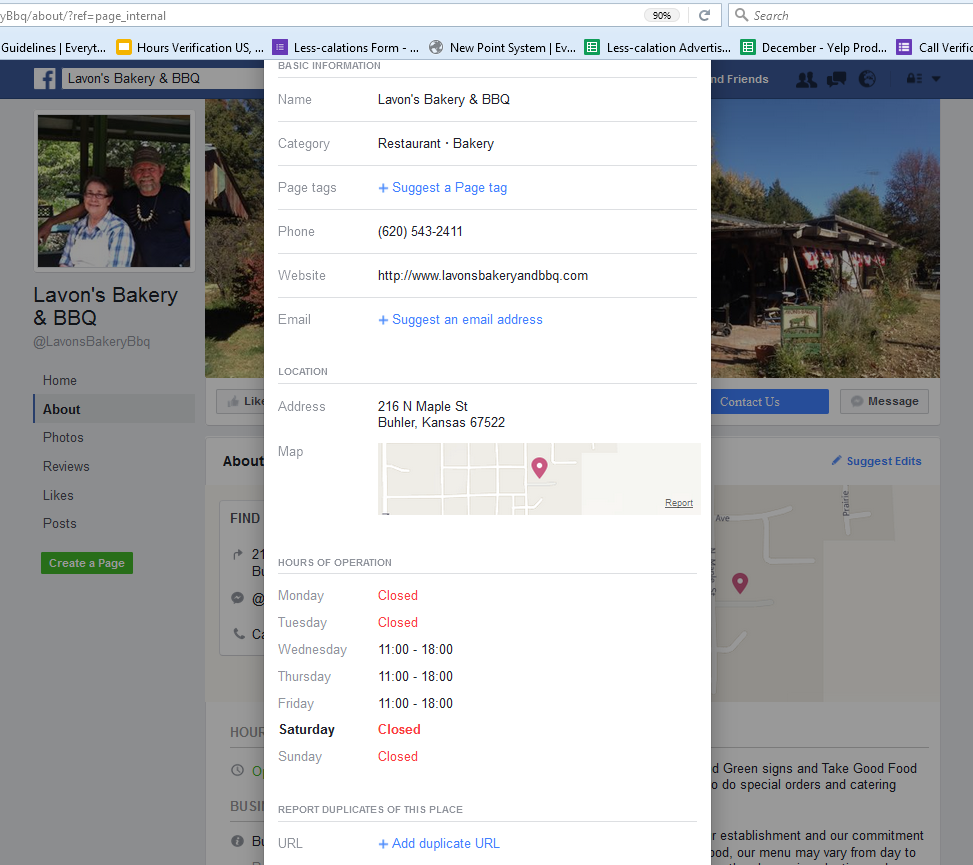Click the phone call icon in Find panel
Image resolution: width=973 pixels, height=865 pixels.
(x=239, y=634)
